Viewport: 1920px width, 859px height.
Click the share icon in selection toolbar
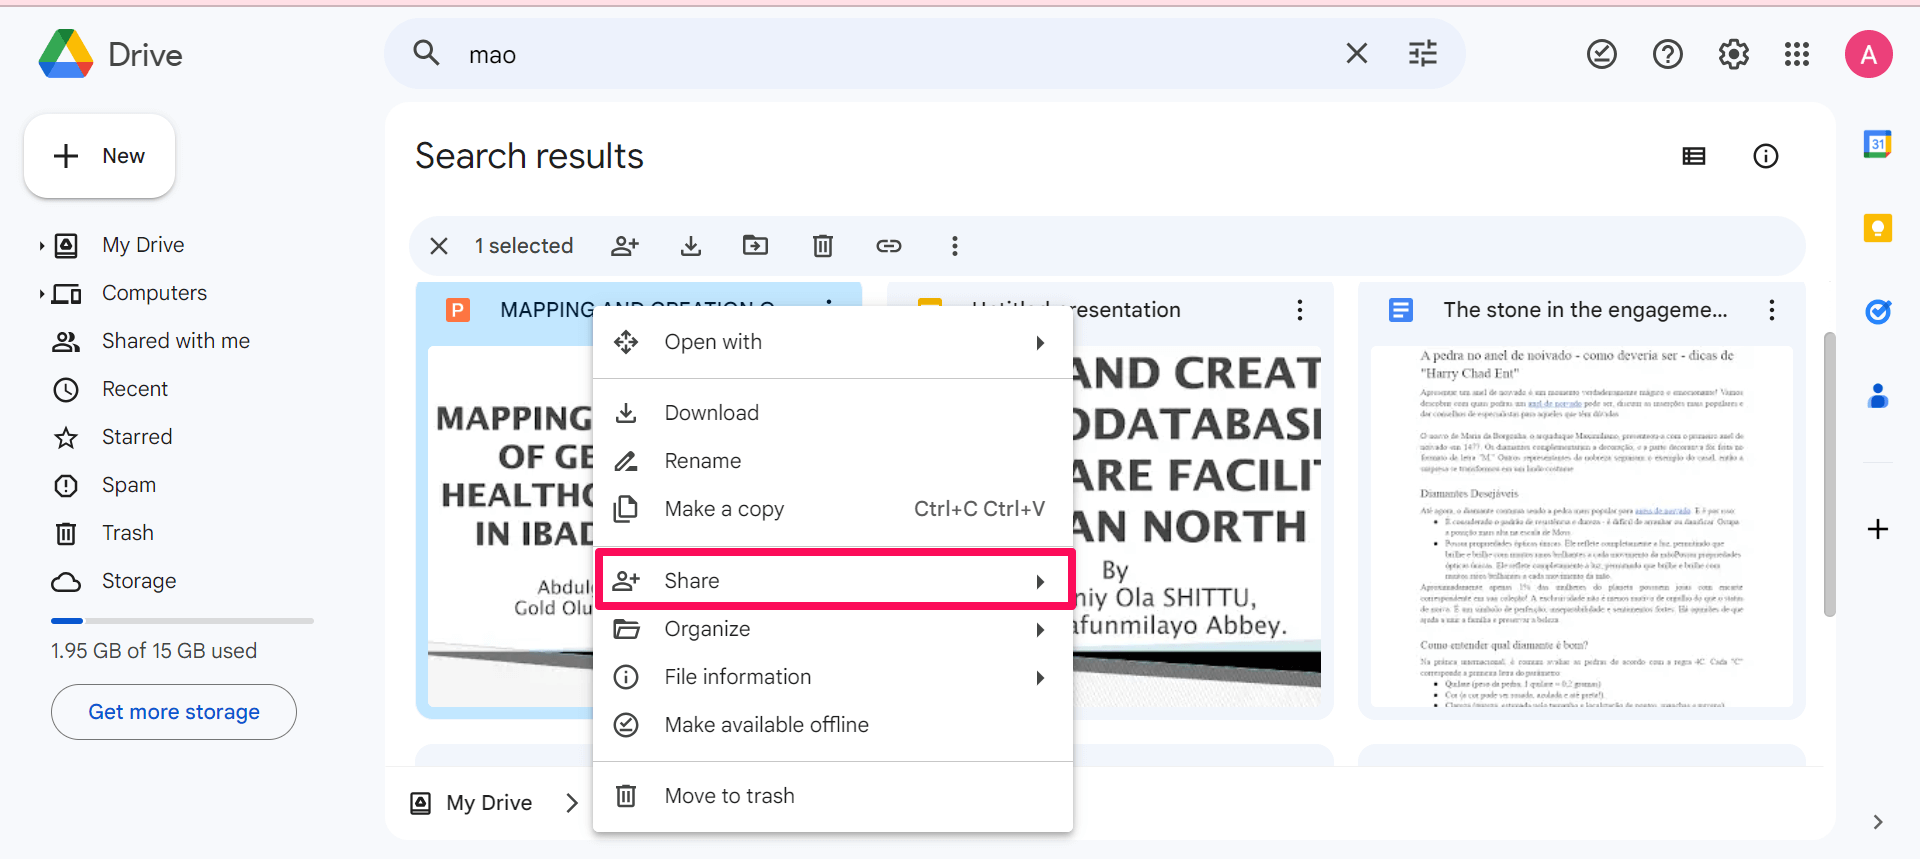(x=625, y=246)
